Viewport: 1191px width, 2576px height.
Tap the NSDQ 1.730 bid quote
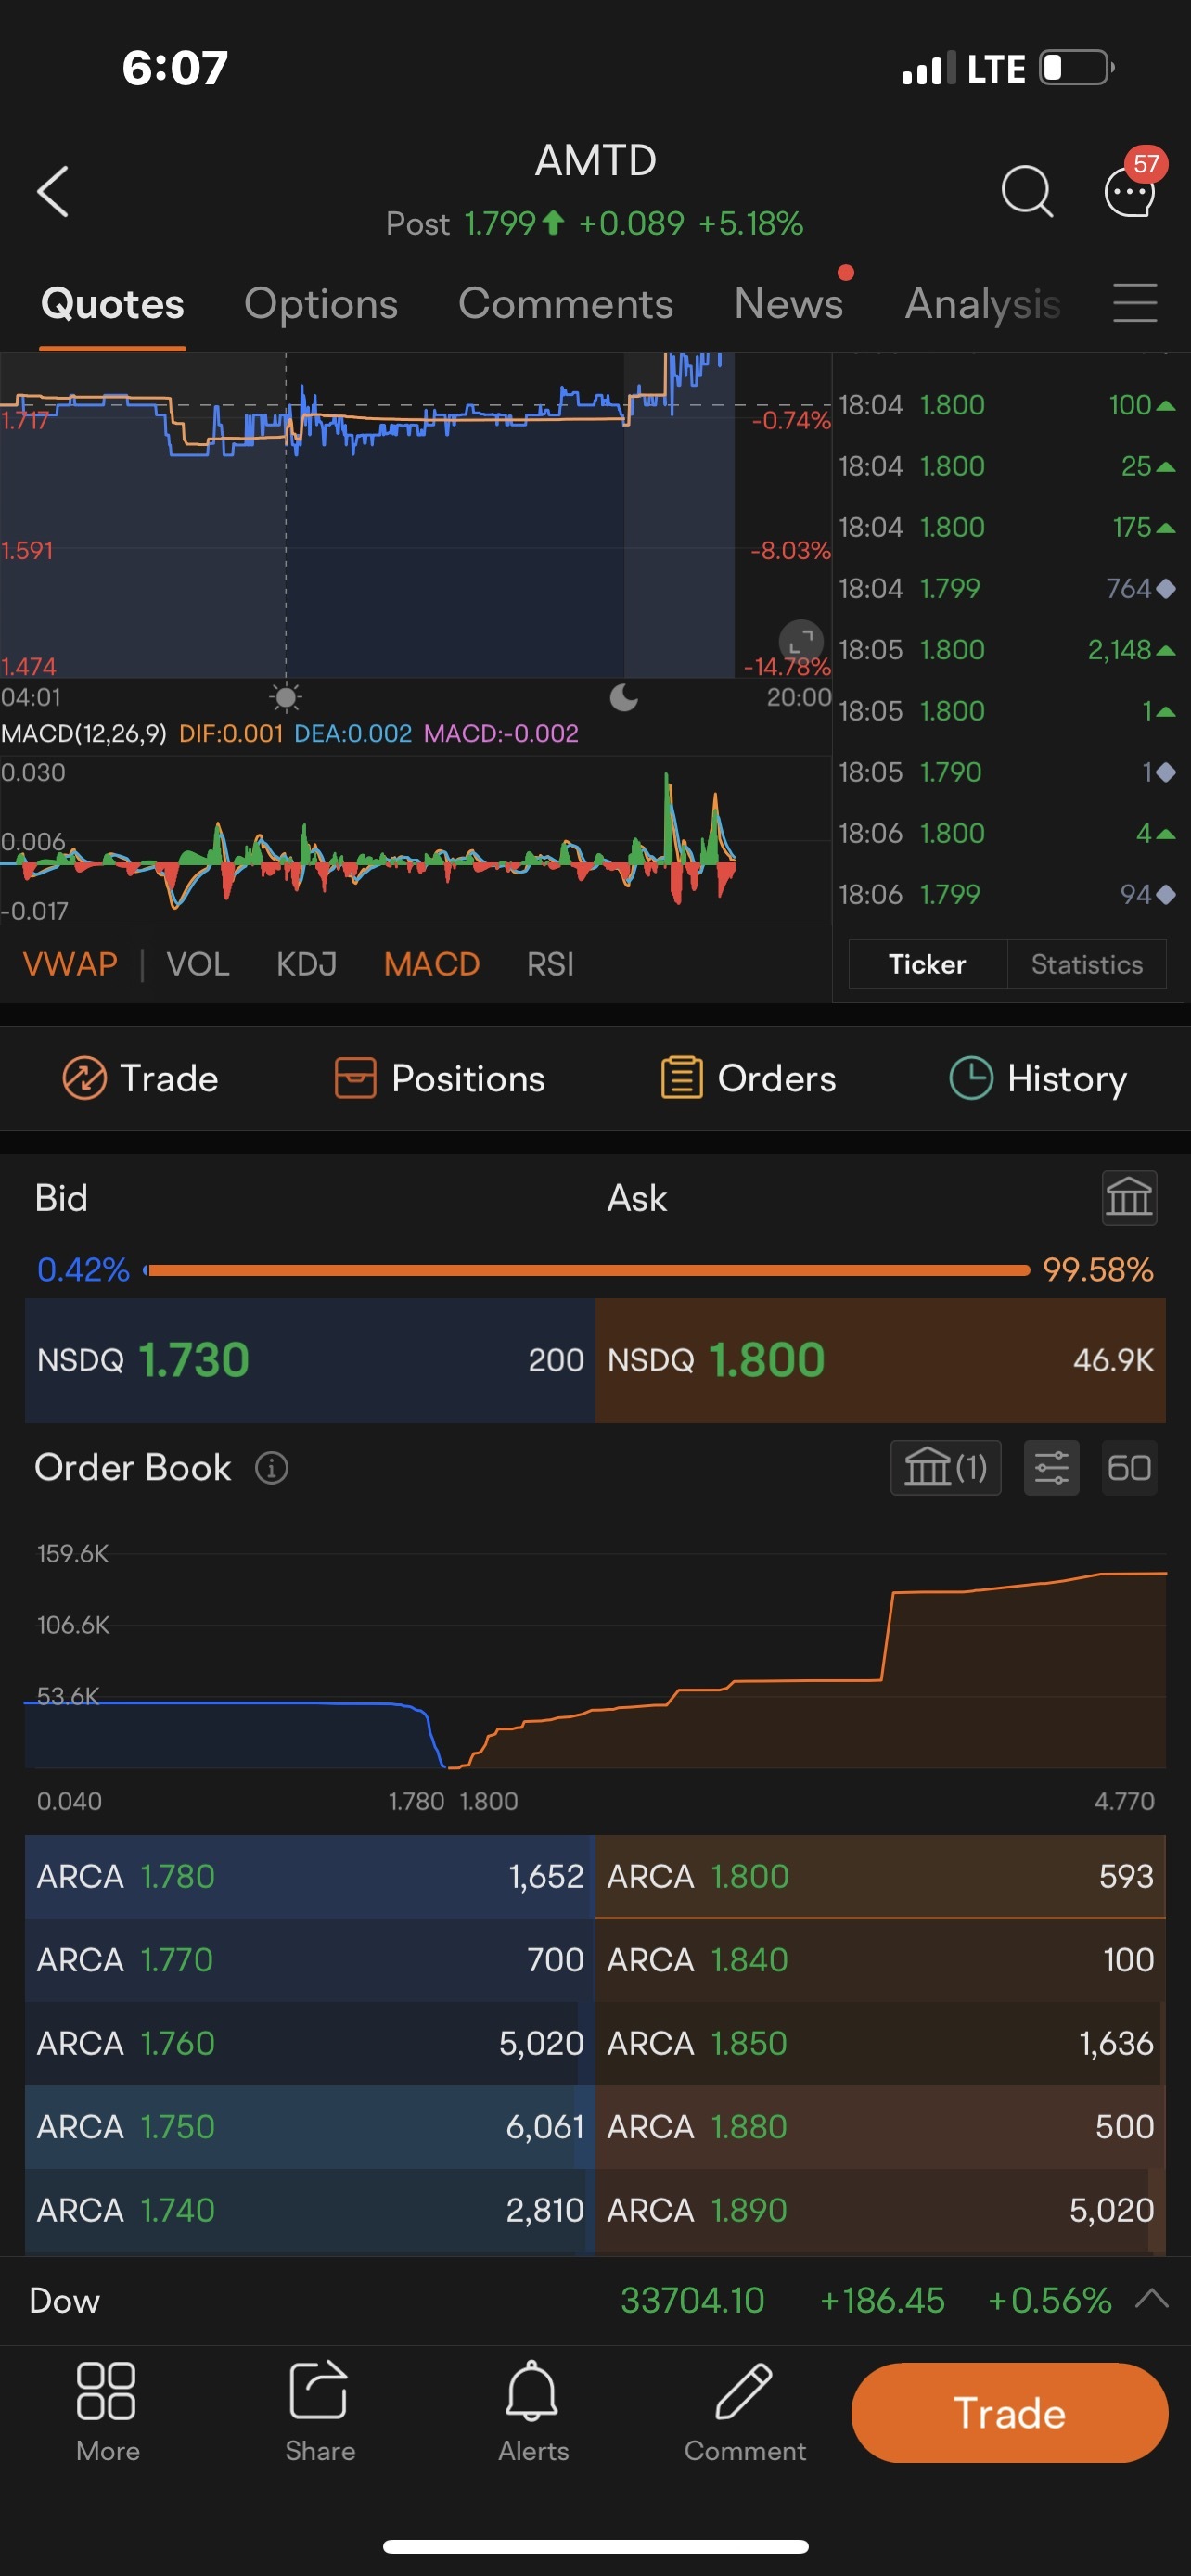[310, 1360]
